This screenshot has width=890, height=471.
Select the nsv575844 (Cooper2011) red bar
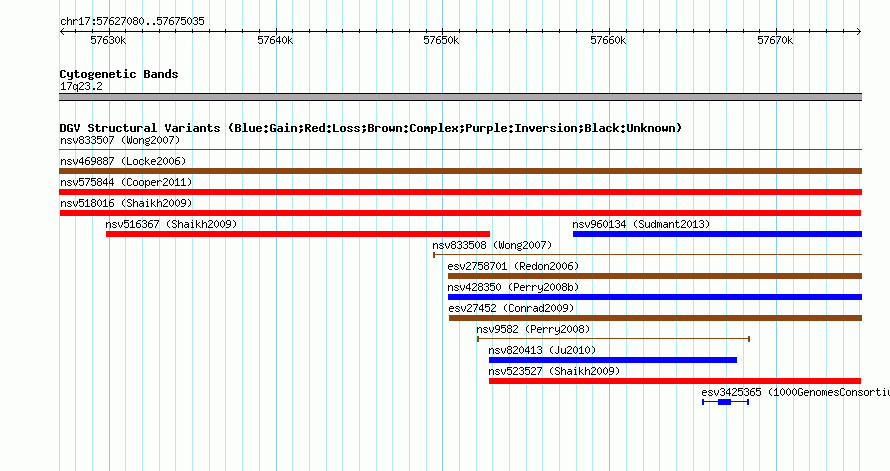(460, 192)
